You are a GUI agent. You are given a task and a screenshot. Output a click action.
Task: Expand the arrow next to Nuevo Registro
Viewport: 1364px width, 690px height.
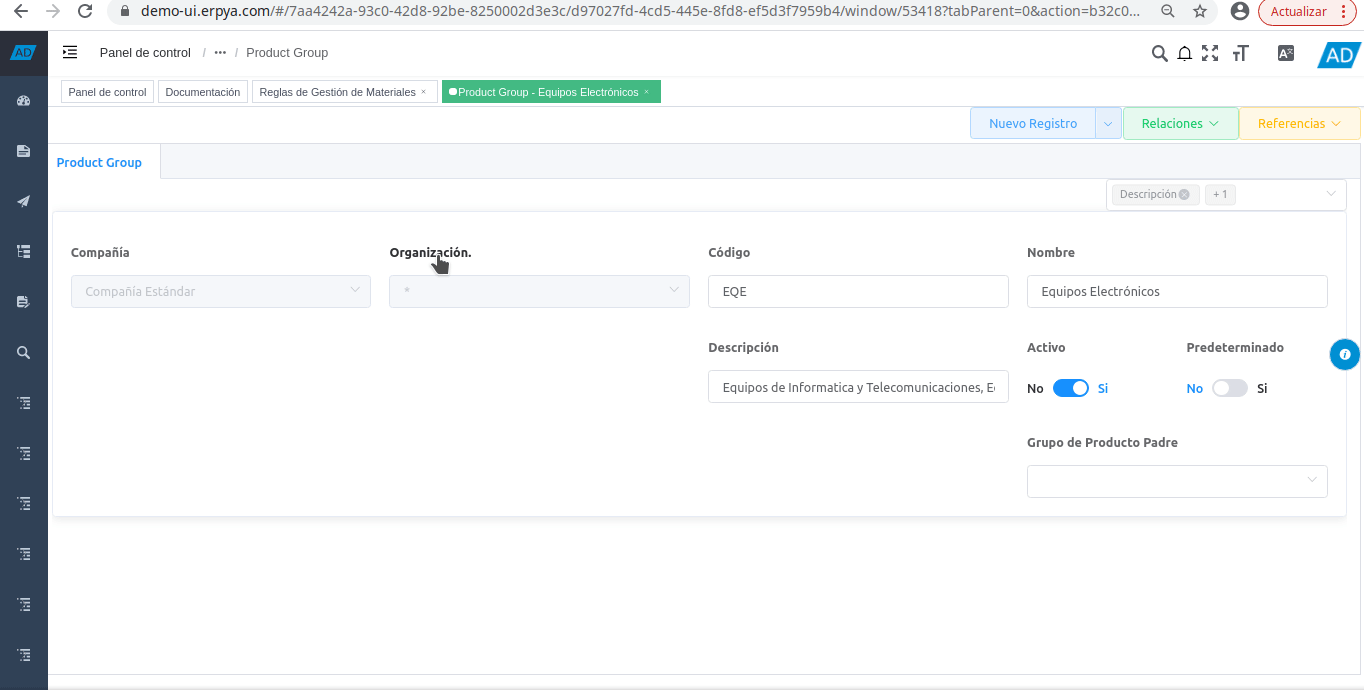1108,124
